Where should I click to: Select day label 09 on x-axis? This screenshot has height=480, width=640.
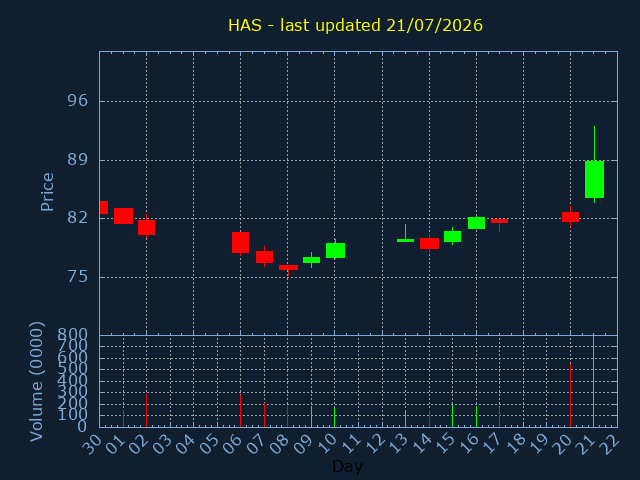coord(304,443)
